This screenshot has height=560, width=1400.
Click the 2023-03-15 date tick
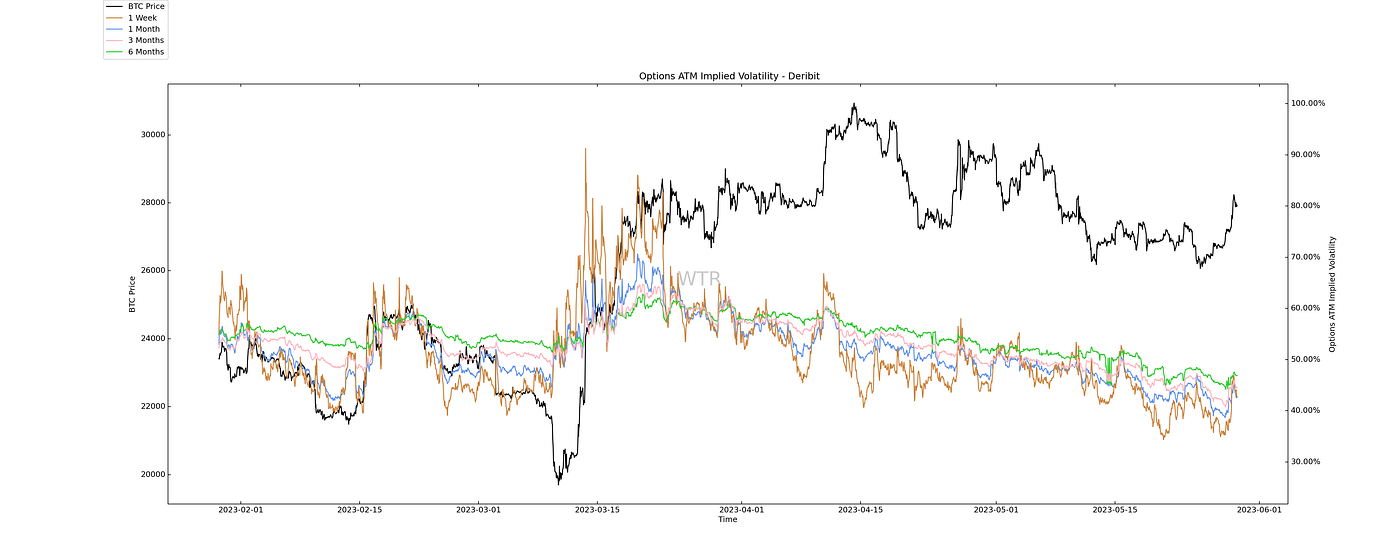596,509
